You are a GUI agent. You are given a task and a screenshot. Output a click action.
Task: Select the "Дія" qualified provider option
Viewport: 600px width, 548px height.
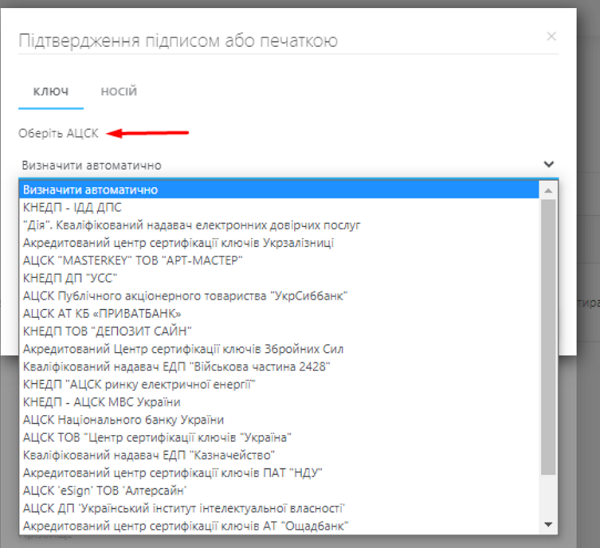(x=191, y=225)
